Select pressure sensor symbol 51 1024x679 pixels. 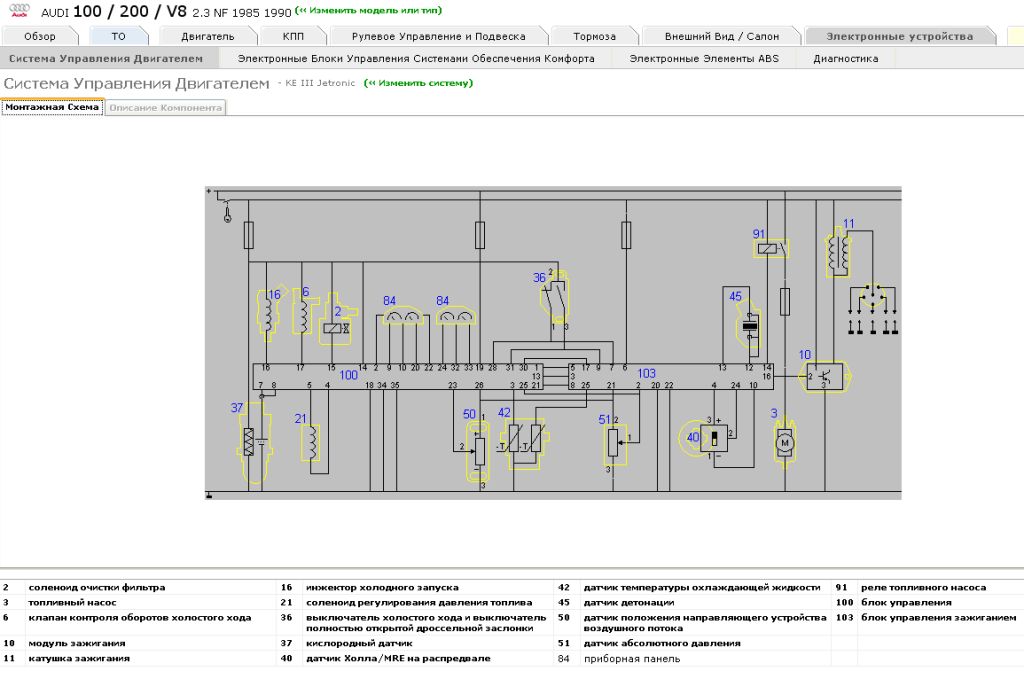[614, 444]
